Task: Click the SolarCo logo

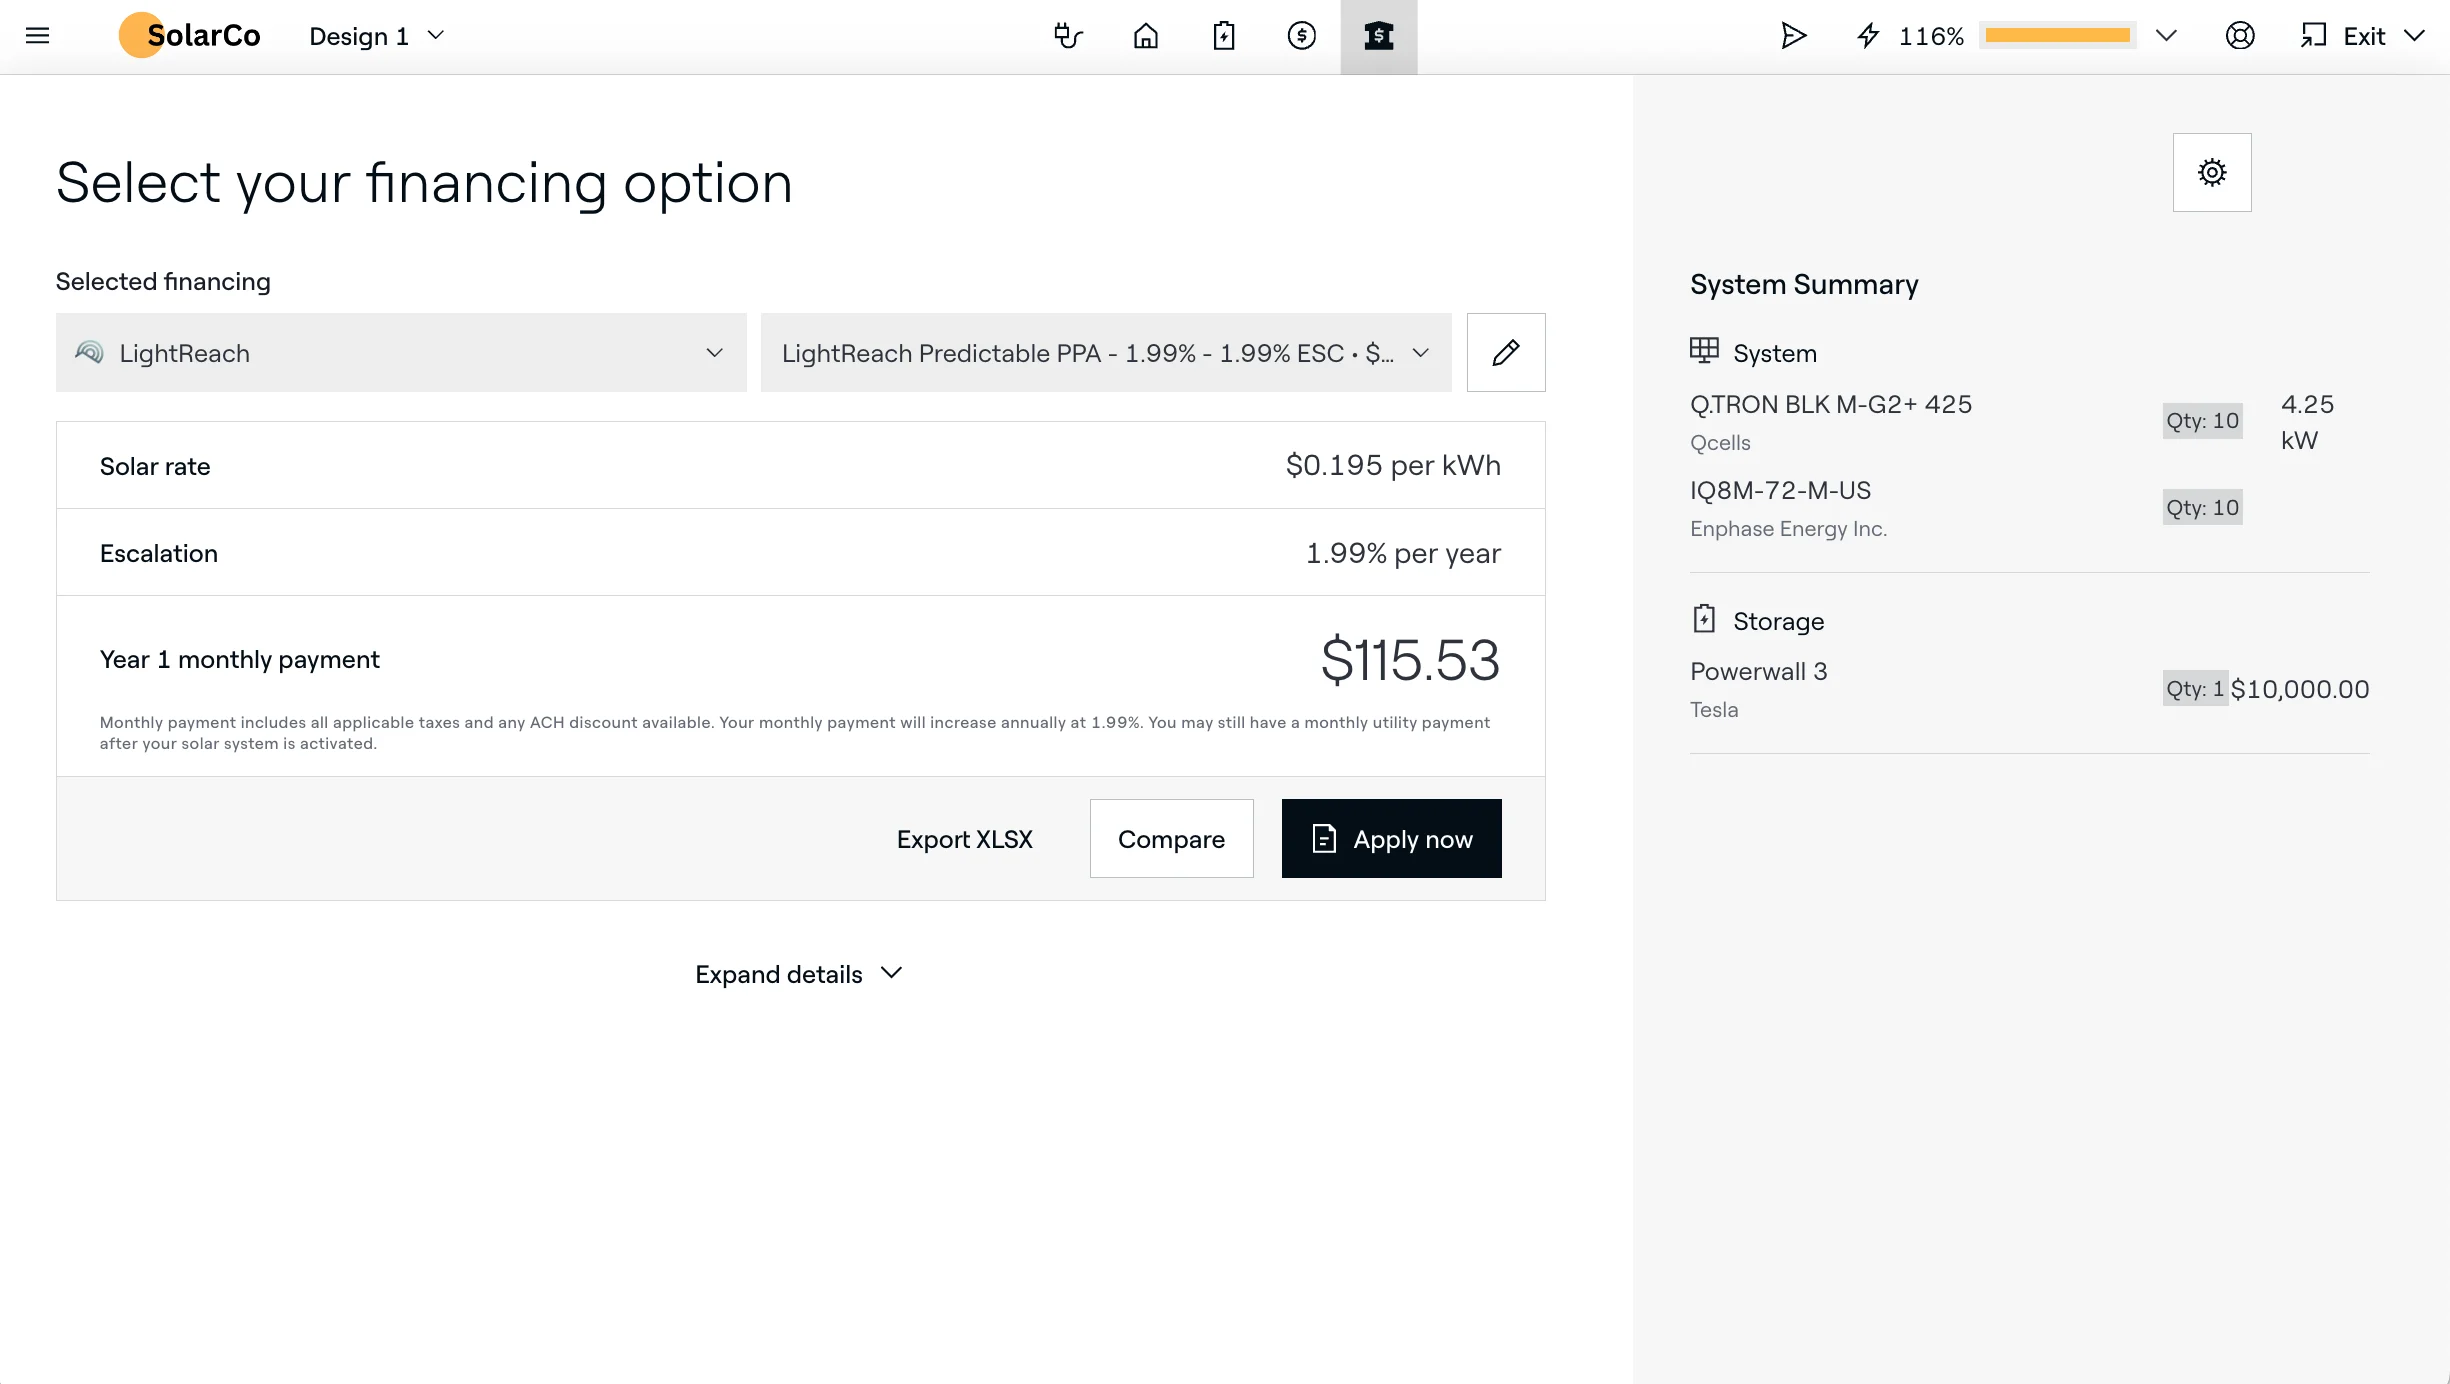Action: point(189,36)
